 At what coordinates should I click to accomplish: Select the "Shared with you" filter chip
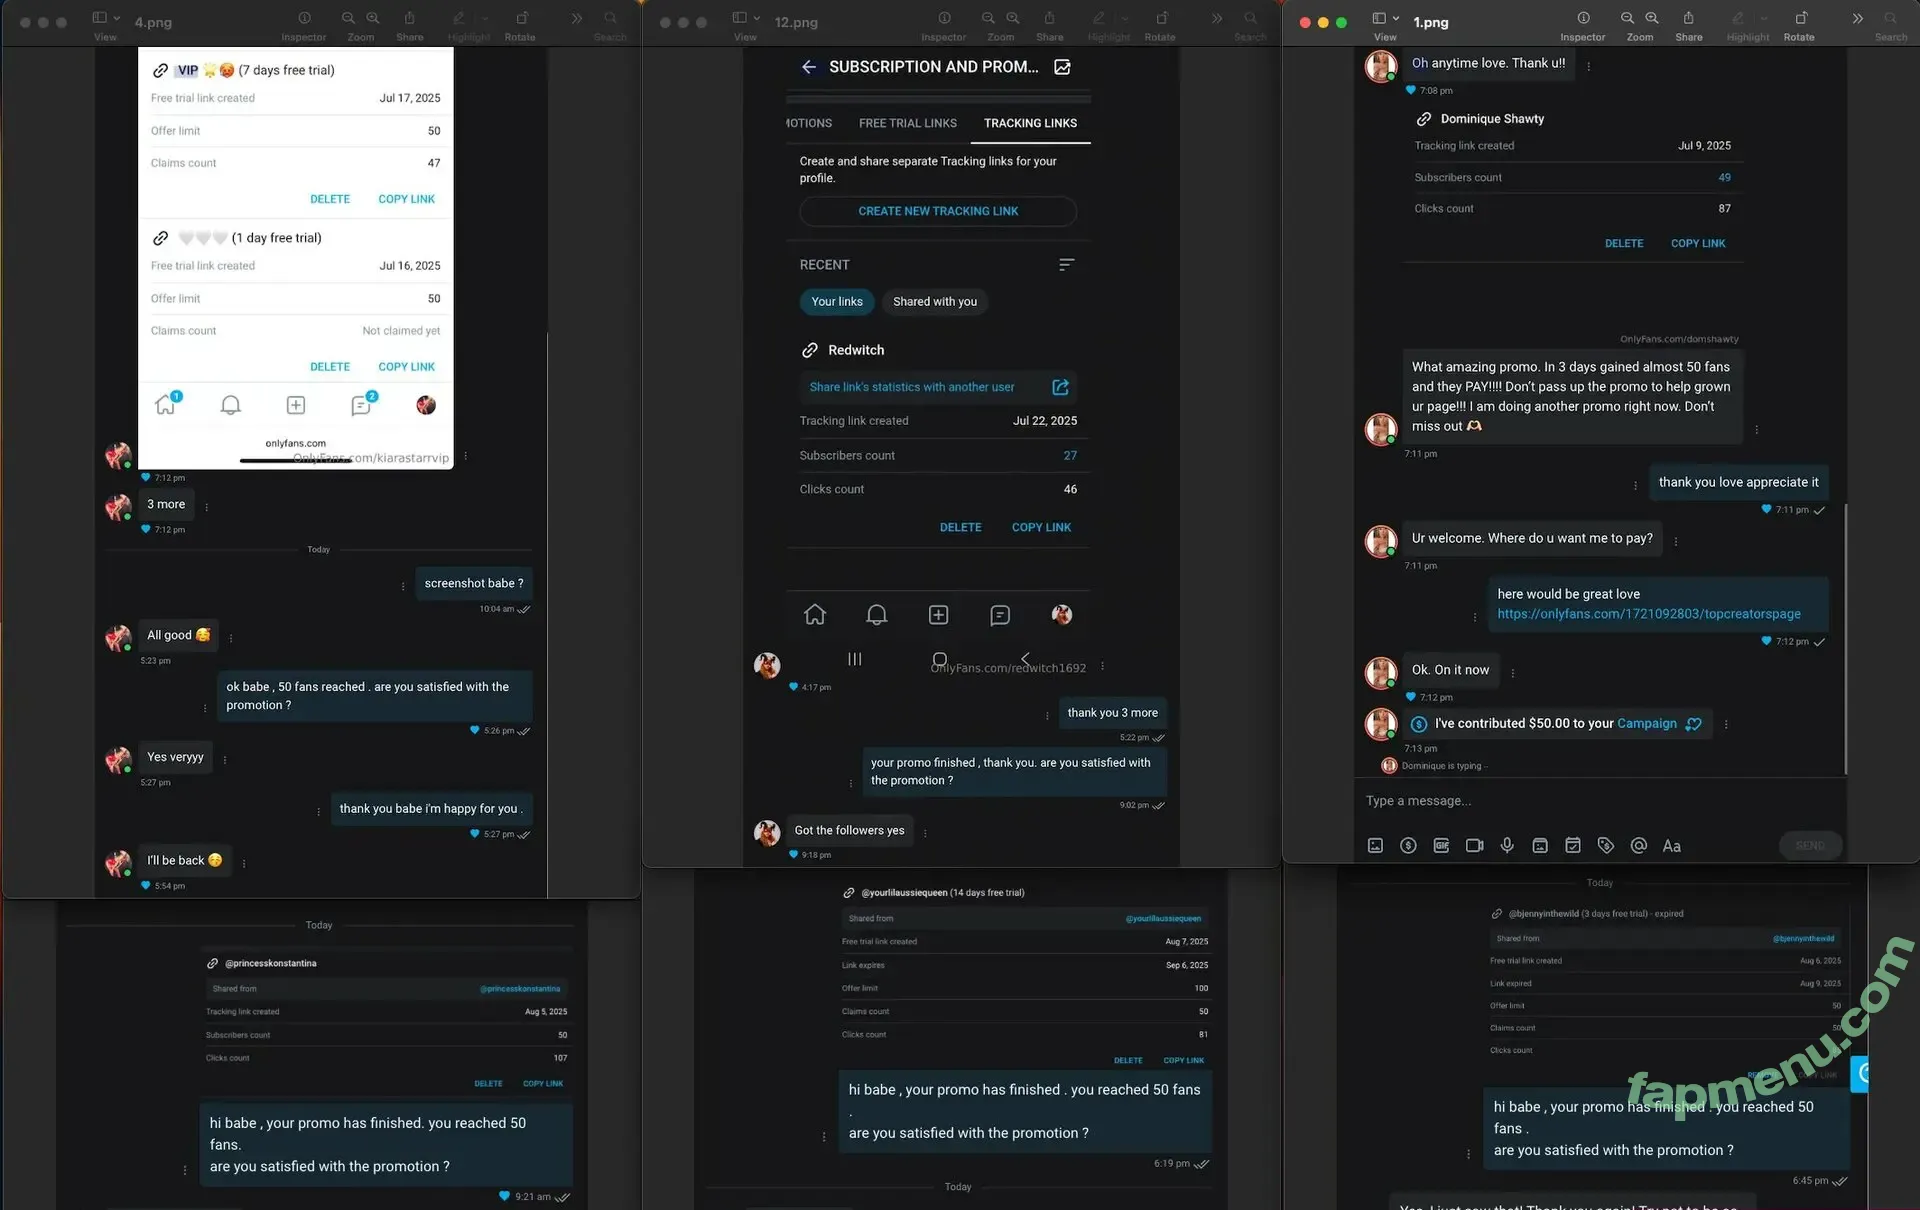[x=934, y=301]
